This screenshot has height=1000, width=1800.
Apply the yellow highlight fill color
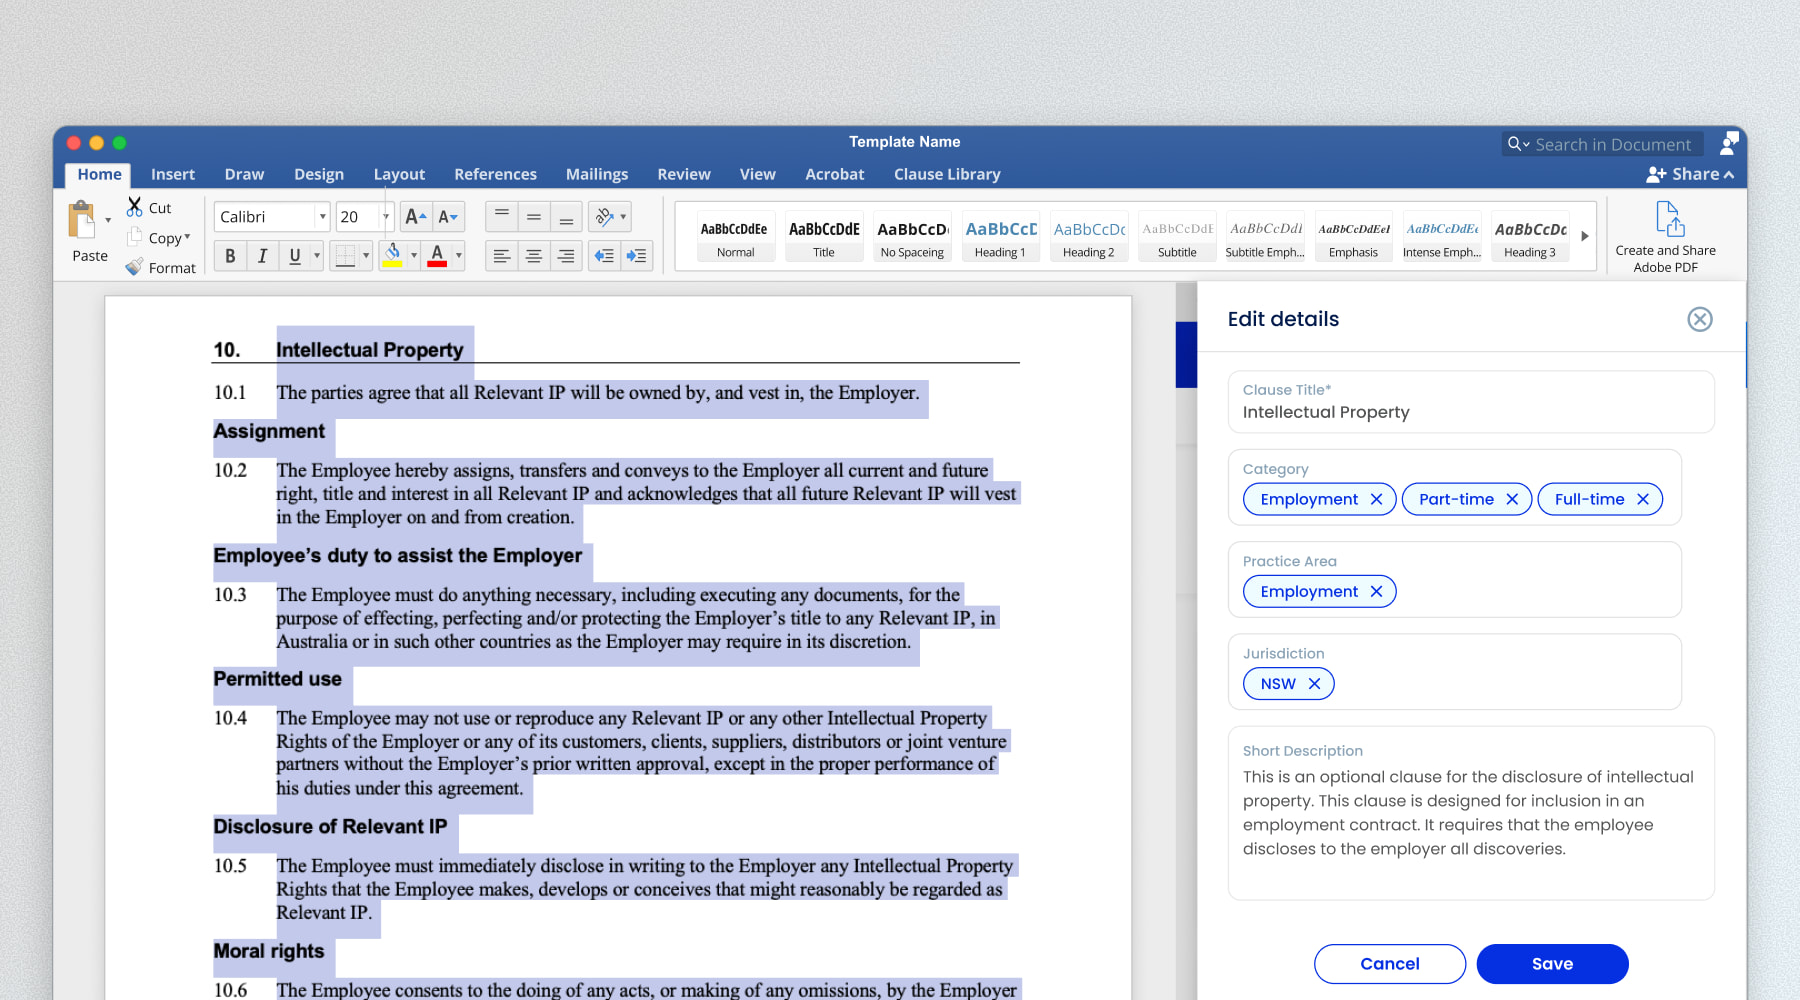[x=393, y=256]
